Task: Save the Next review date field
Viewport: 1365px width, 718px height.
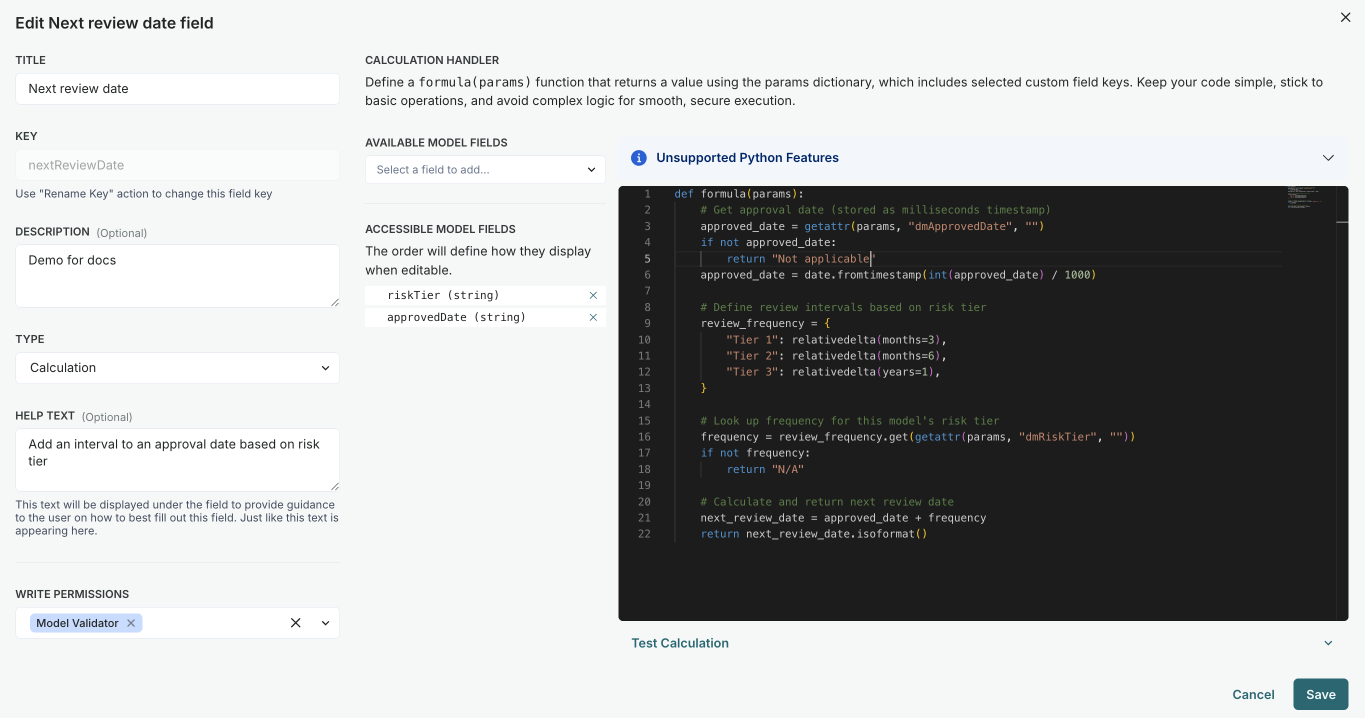Action: tap(1320, 694)
